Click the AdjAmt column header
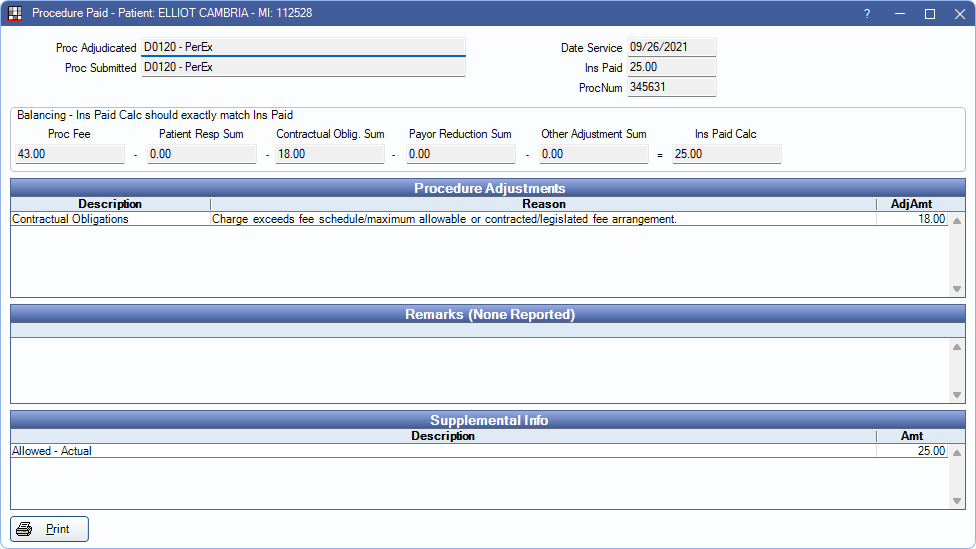The width and height of the screenshot is (976, 549). tap(911, 204)
